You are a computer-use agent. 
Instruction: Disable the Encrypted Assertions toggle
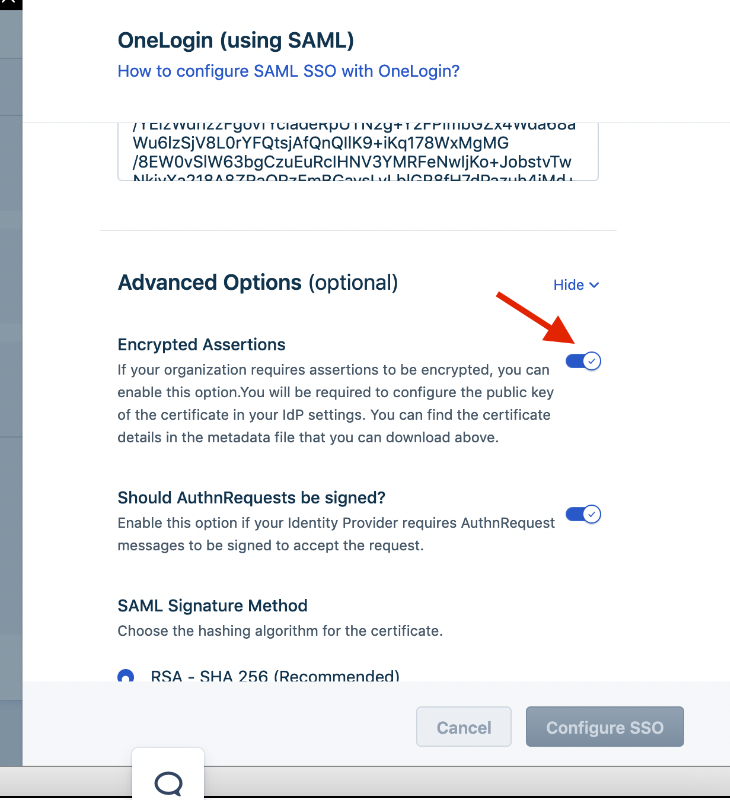(x=583, y=361)
